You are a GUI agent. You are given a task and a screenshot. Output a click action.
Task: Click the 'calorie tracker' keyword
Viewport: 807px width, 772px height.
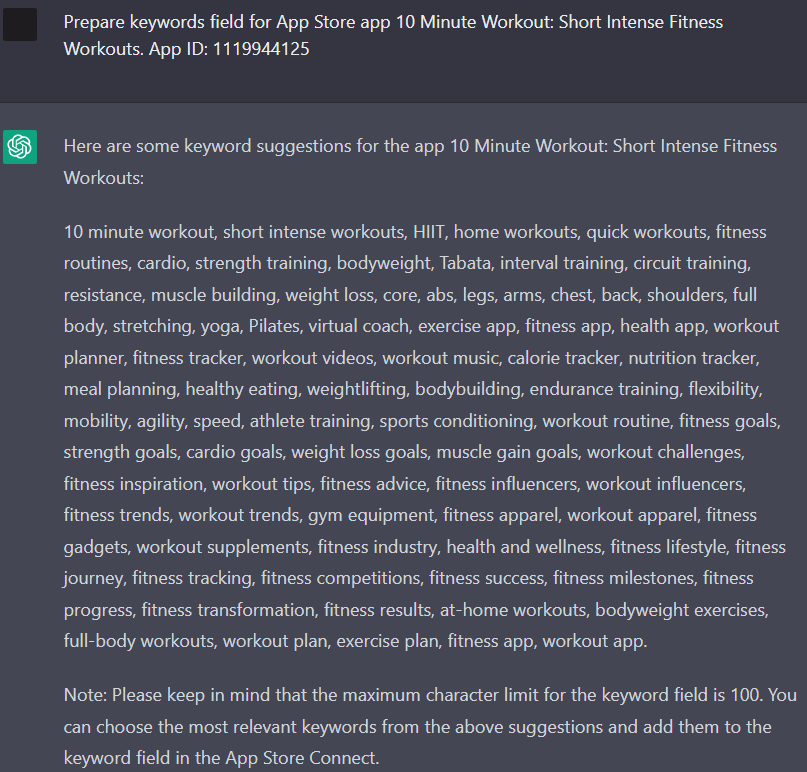[563, 358]
